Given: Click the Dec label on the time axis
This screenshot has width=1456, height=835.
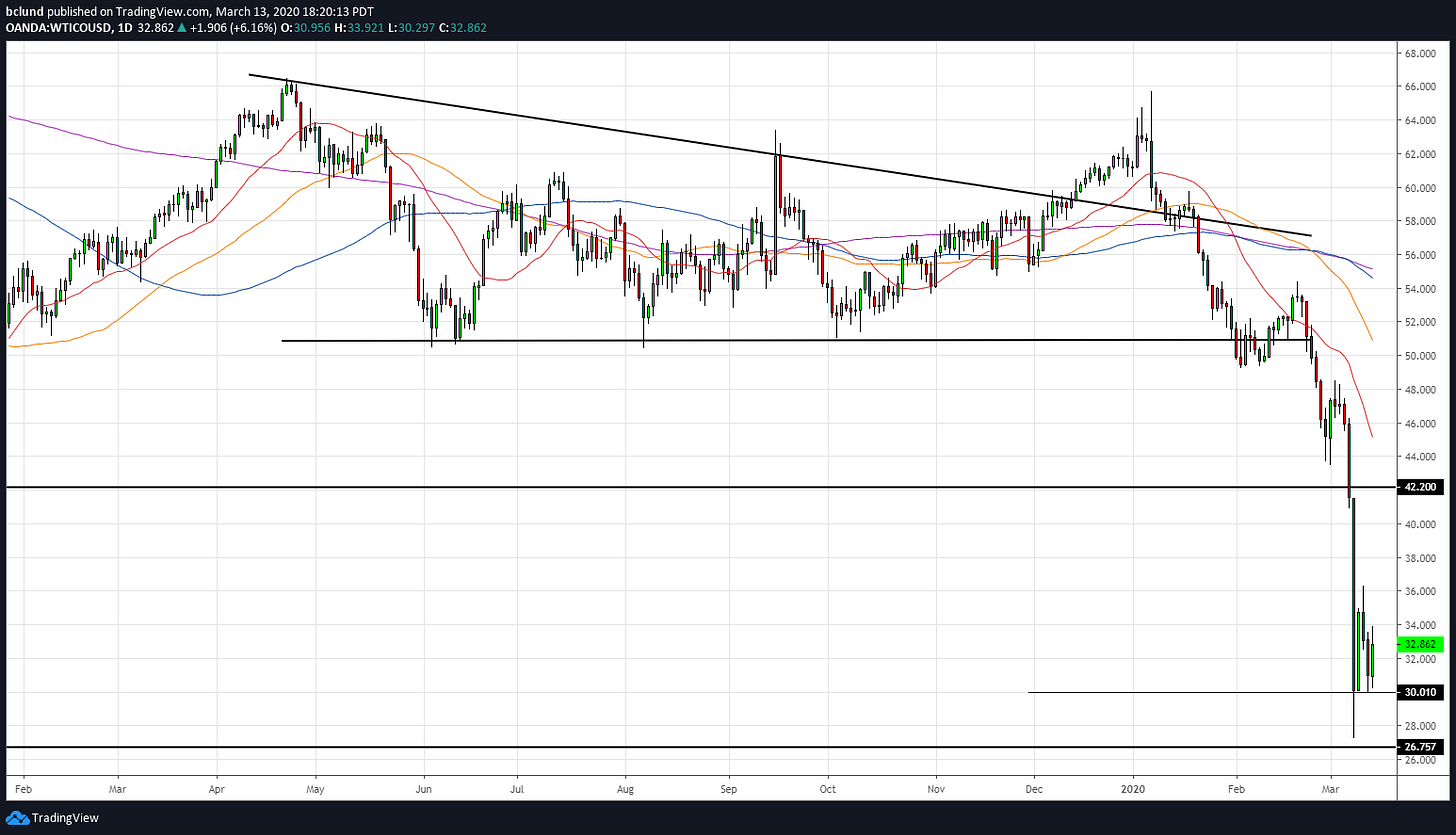Looking at the screenshot, I should click(1034, 787).
